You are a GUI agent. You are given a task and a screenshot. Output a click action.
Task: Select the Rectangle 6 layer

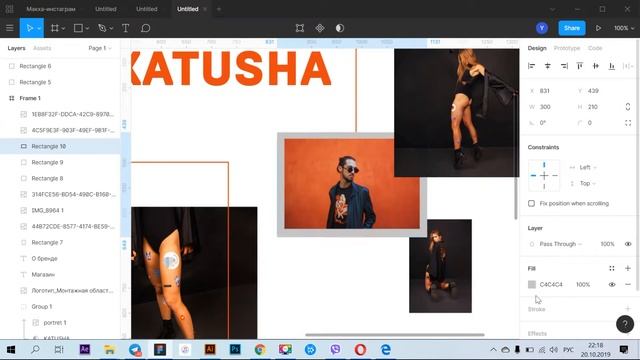[x=60, y=66]
